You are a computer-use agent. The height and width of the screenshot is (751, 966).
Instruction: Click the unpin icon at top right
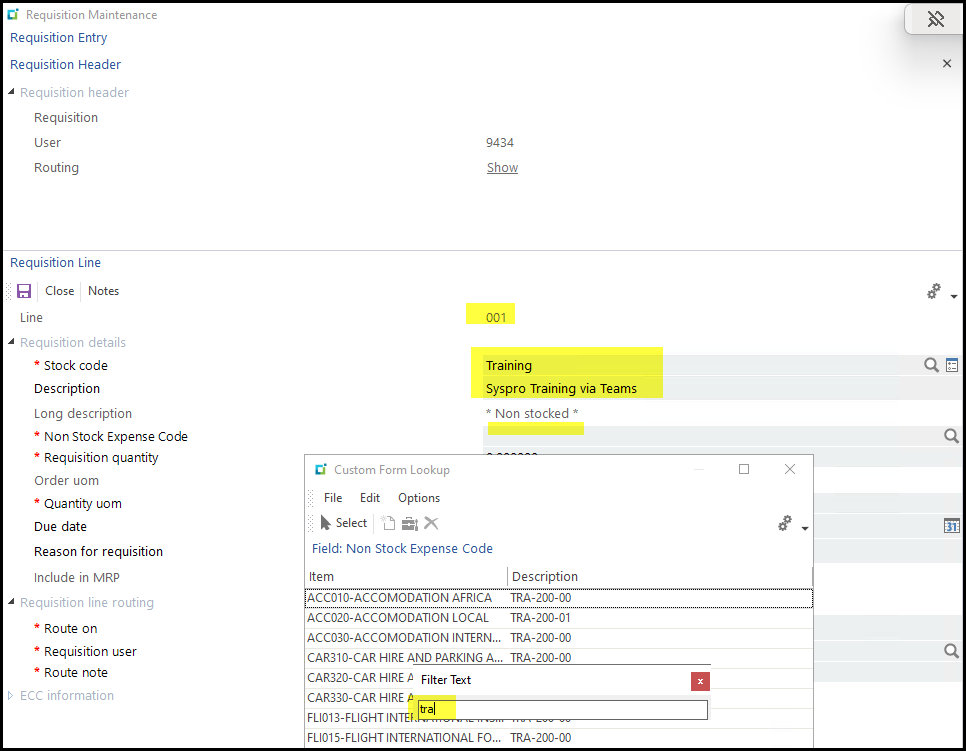pyautogui.click(x=935, y=19)
